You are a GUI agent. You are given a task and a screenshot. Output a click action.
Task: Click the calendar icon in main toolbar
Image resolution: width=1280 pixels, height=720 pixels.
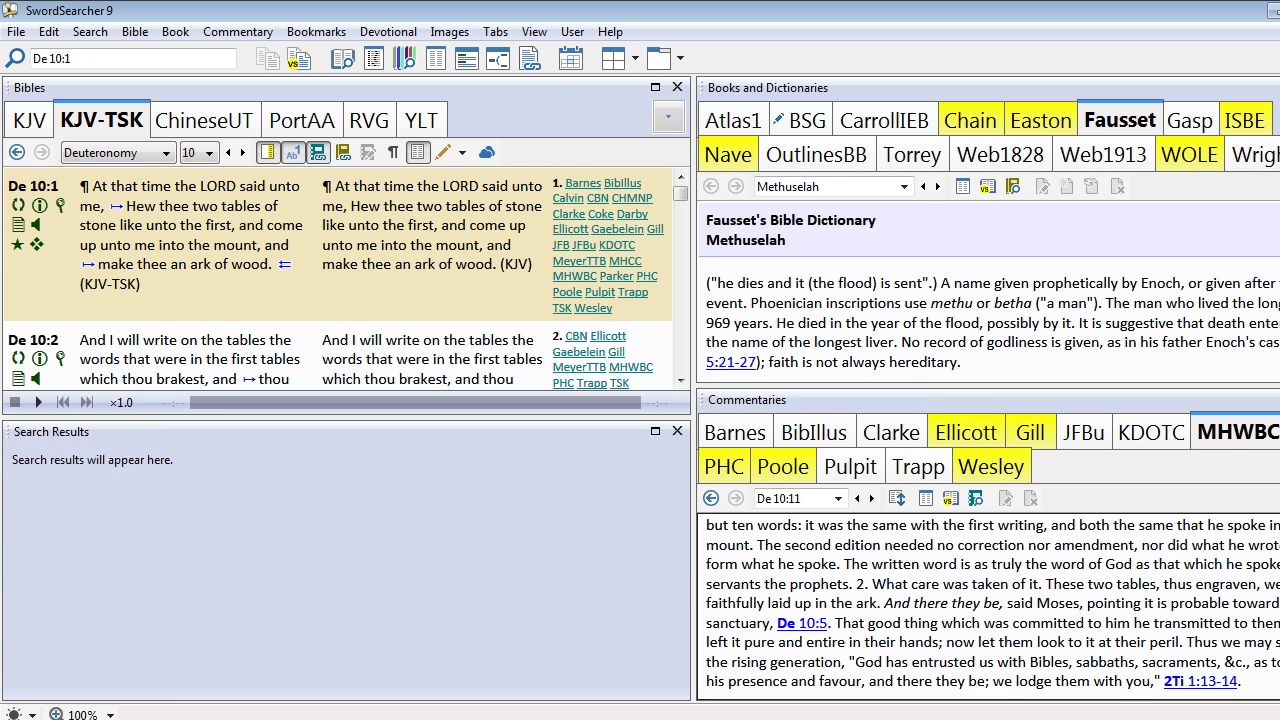click(571, 59)
